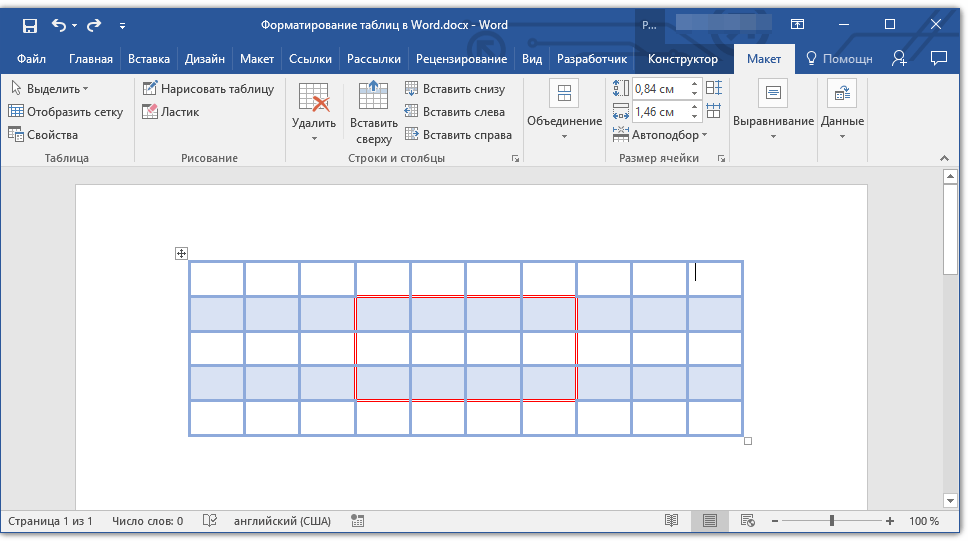The image size is (968, 541).
Task: Toggle Отобразить сетку gridlines
Action: pos(66,112)
